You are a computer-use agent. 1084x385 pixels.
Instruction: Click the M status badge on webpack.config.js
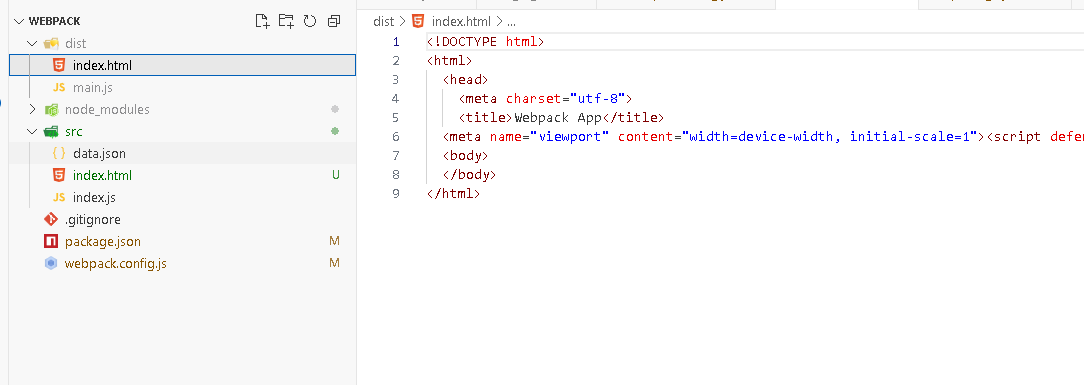[335, 263]
